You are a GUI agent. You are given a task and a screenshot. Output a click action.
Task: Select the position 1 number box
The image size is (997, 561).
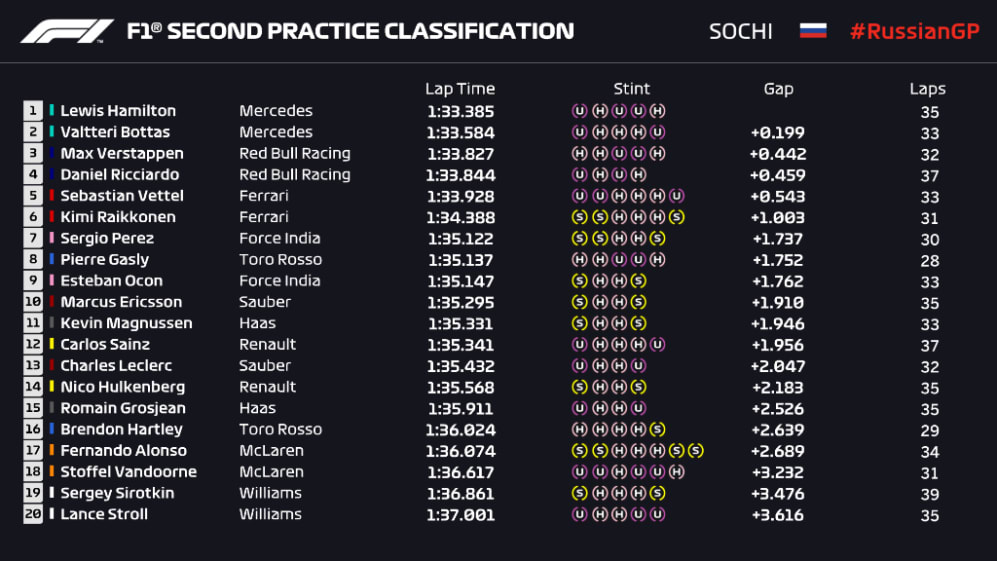click(x=33, y=111)
